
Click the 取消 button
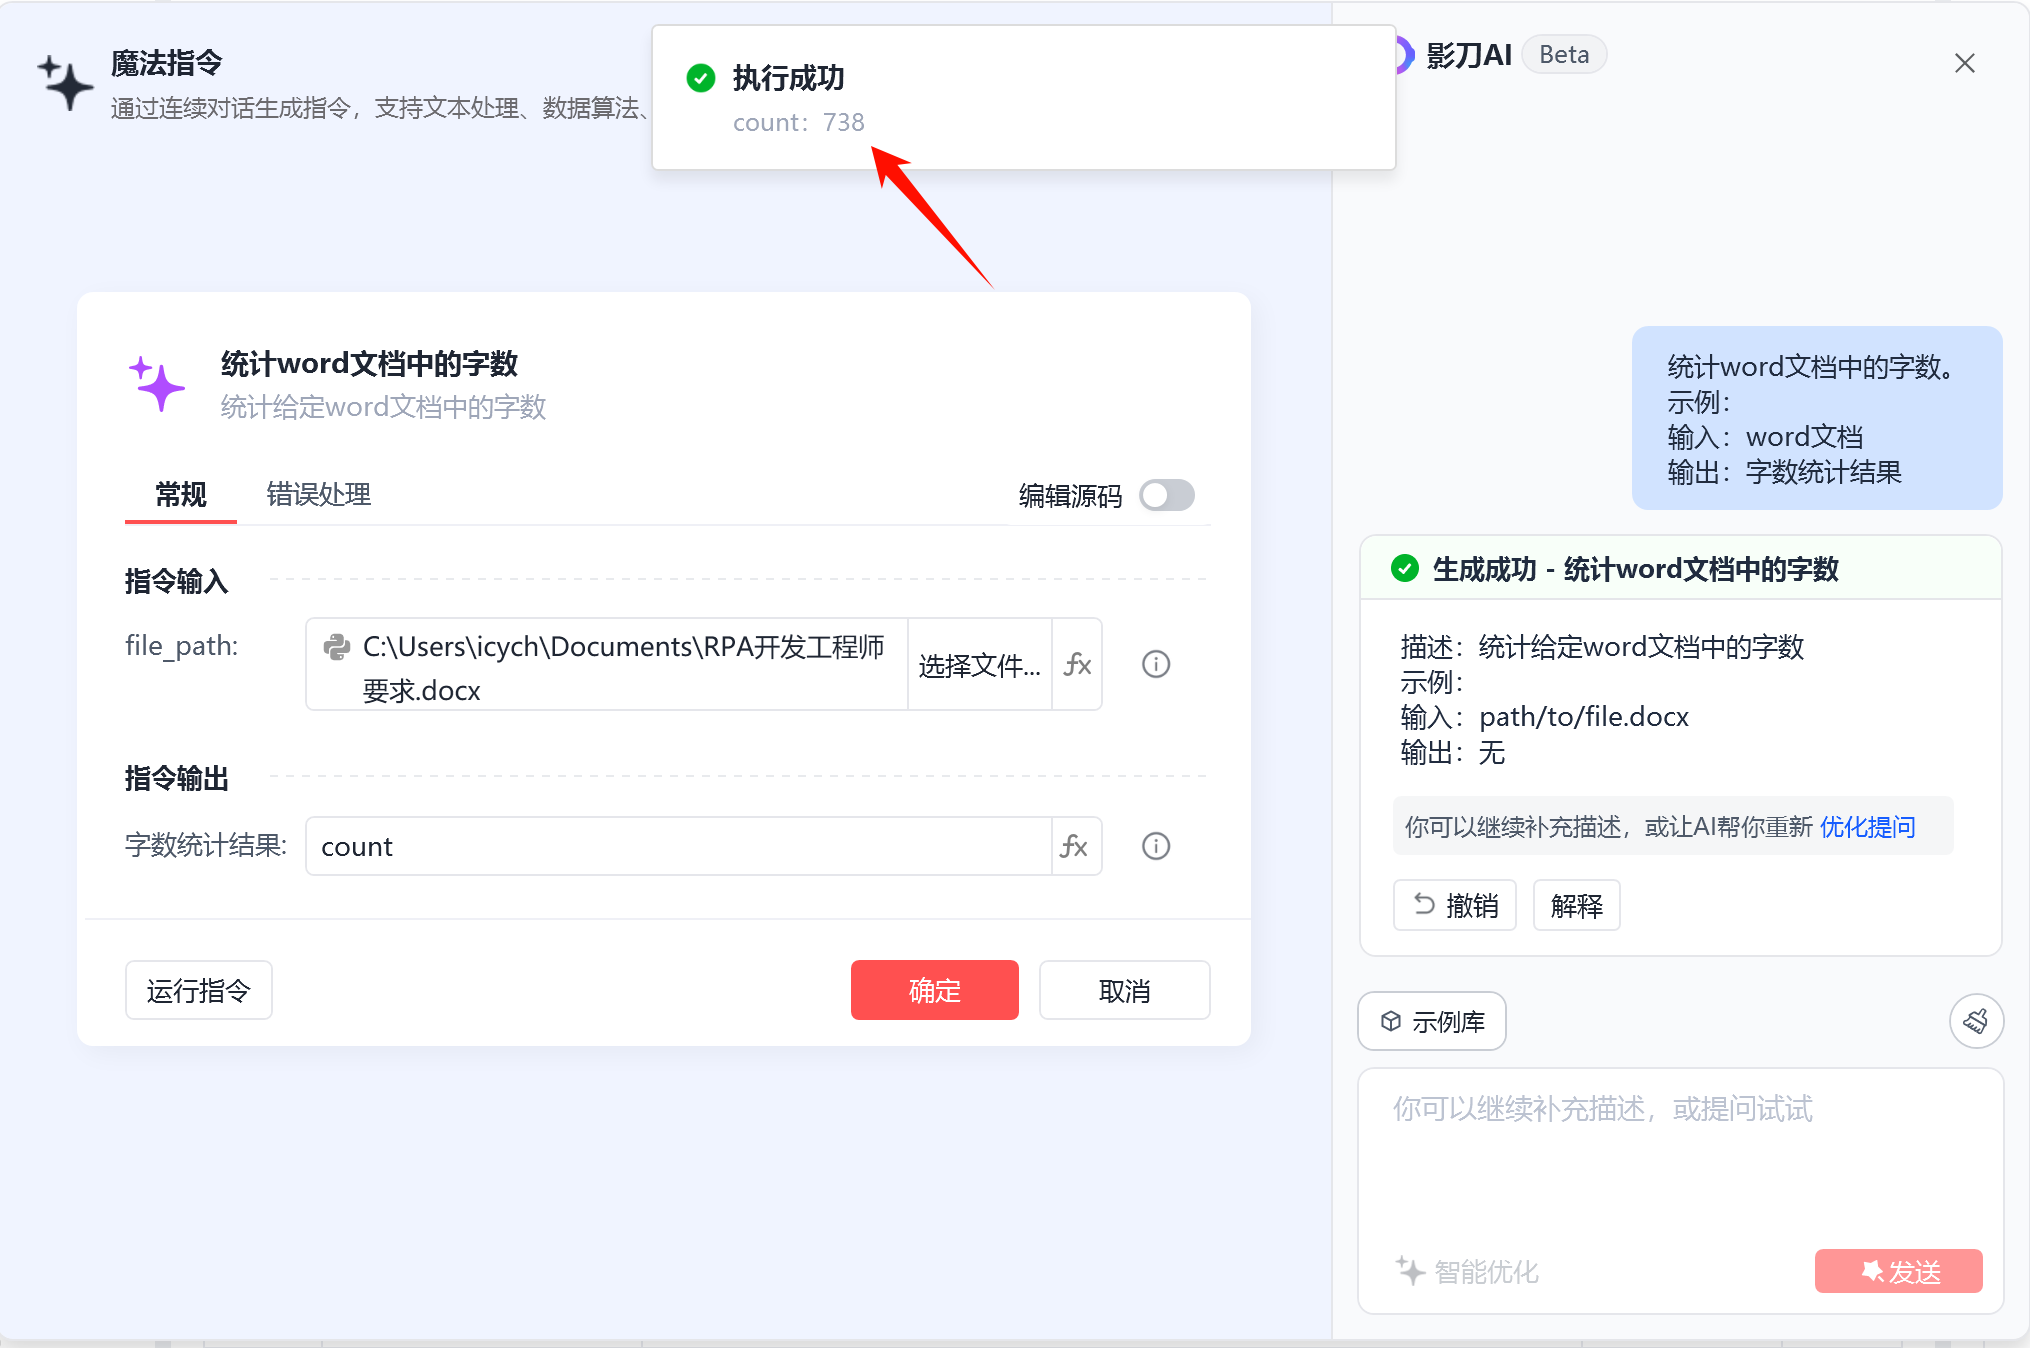coord(1124,990)
